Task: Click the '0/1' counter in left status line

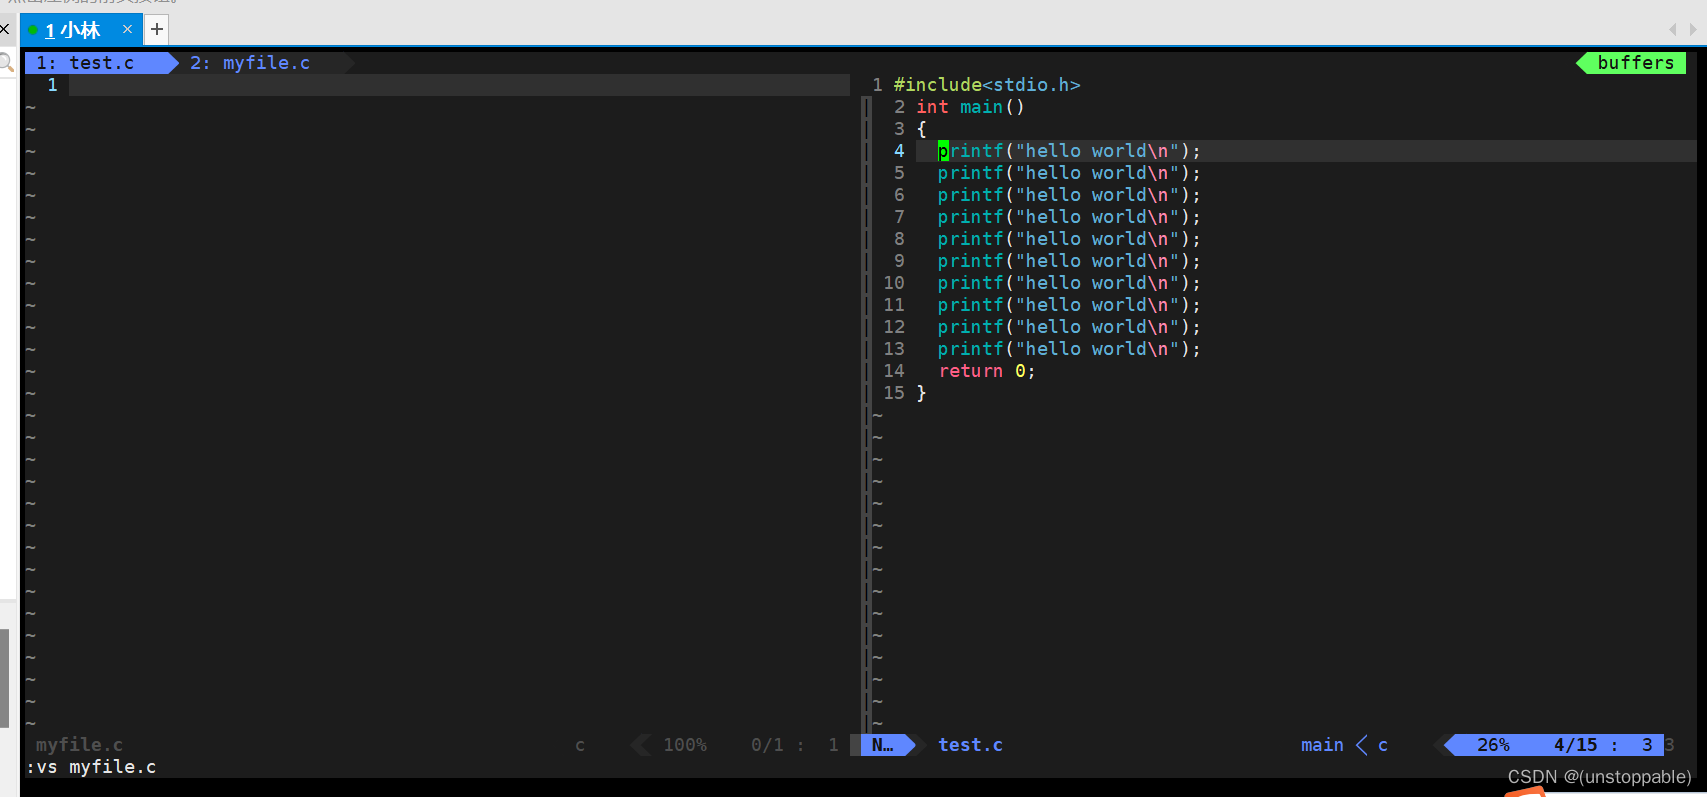Action: [767, 745]
